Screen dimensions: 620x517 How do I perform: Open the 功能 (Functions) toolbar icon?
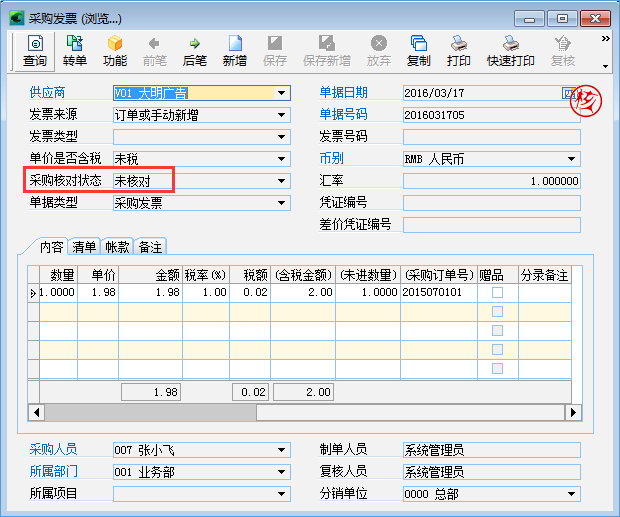115,51
